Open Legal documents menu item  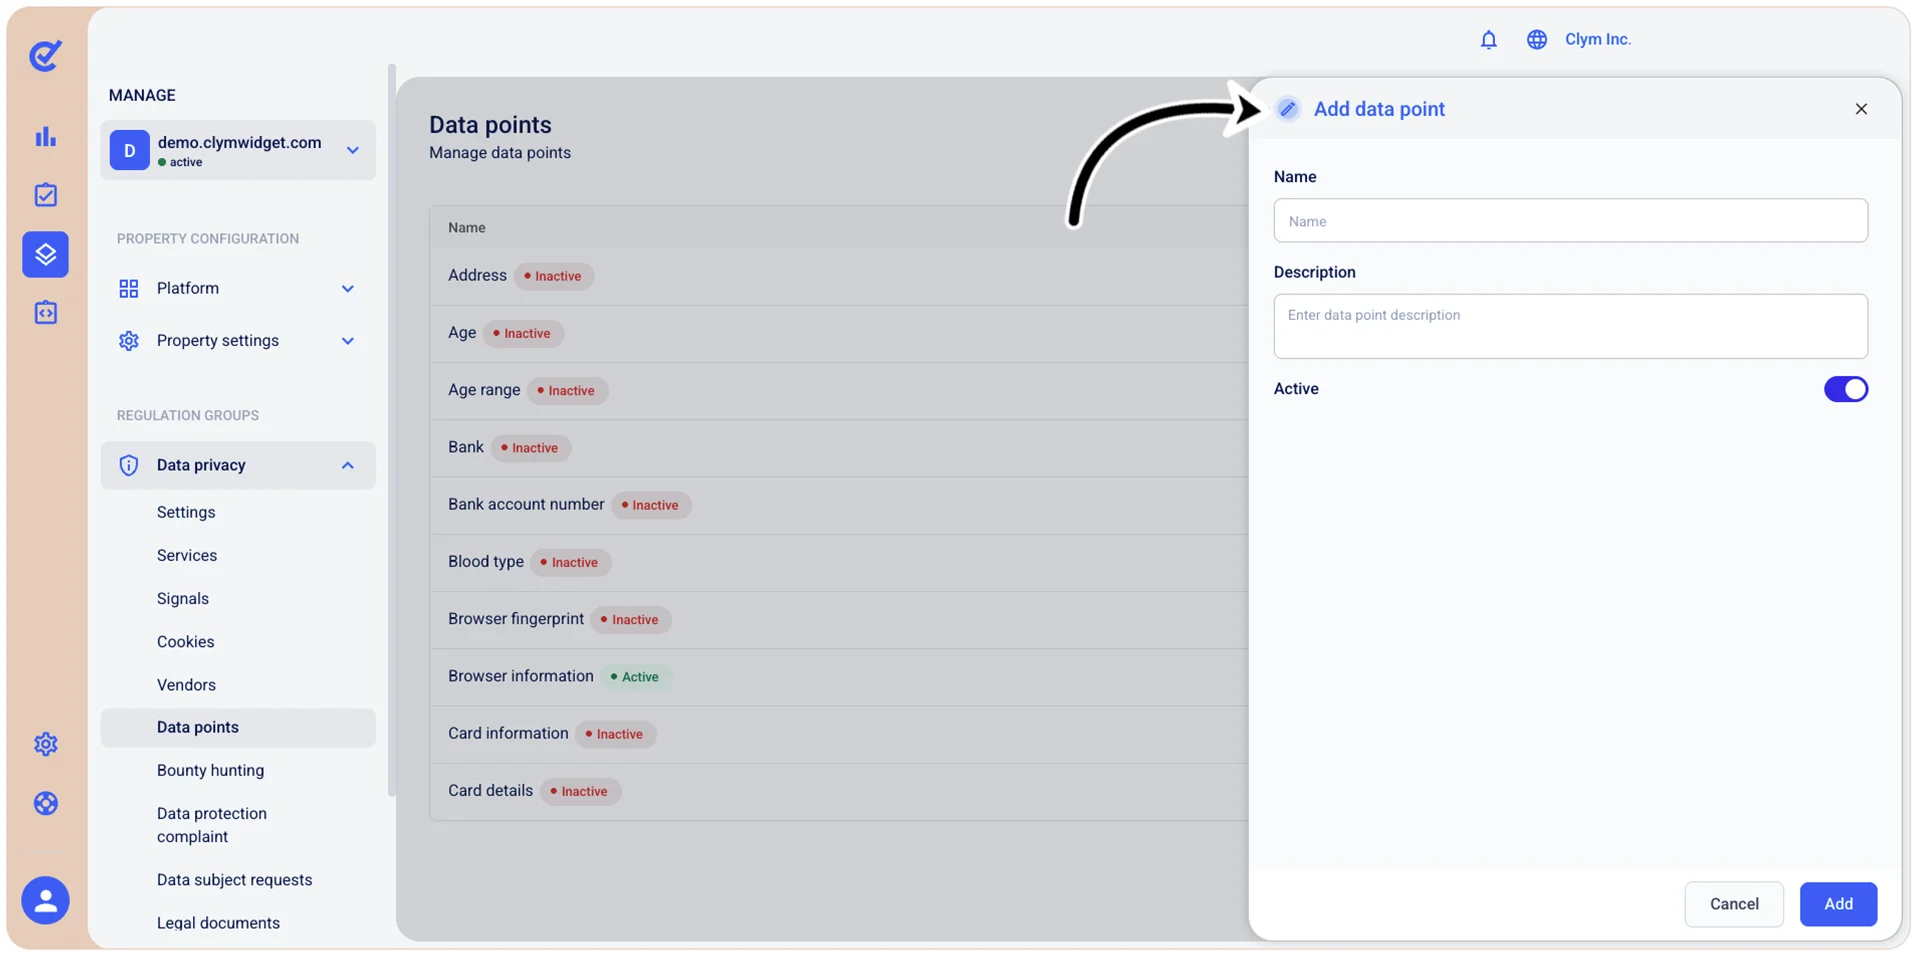pos(218,923)
